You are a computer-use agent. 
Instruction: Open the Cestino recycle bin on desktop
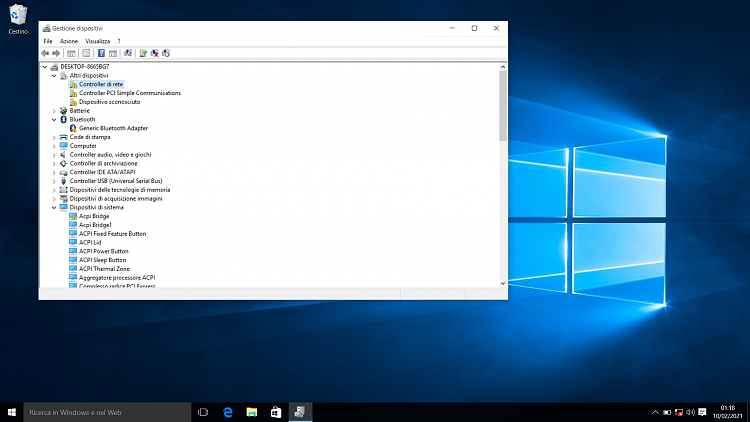point(18,19)
